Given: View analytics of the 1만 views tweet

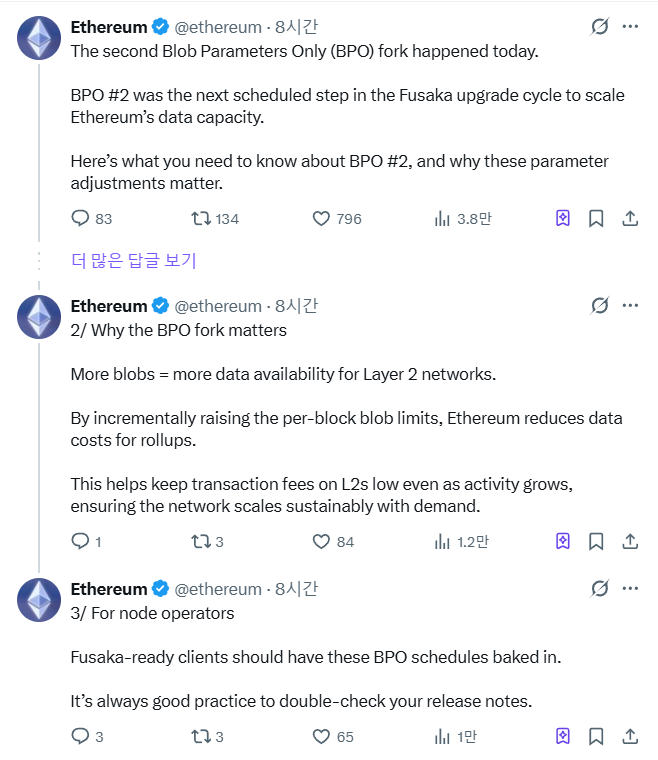Looking at the screenshot, I should [x=441, y=737].
